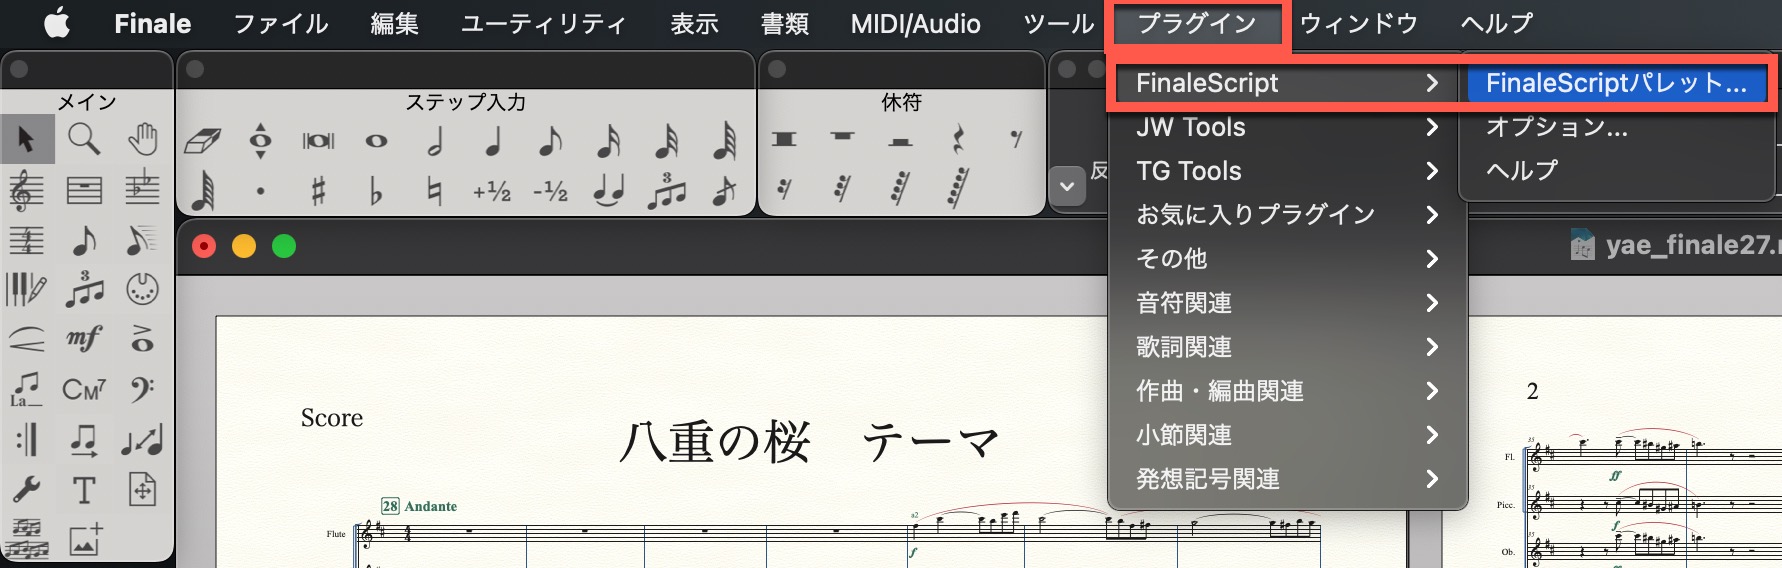
Task: Select the mf Expression tool
Action: (x=84, y=340)
